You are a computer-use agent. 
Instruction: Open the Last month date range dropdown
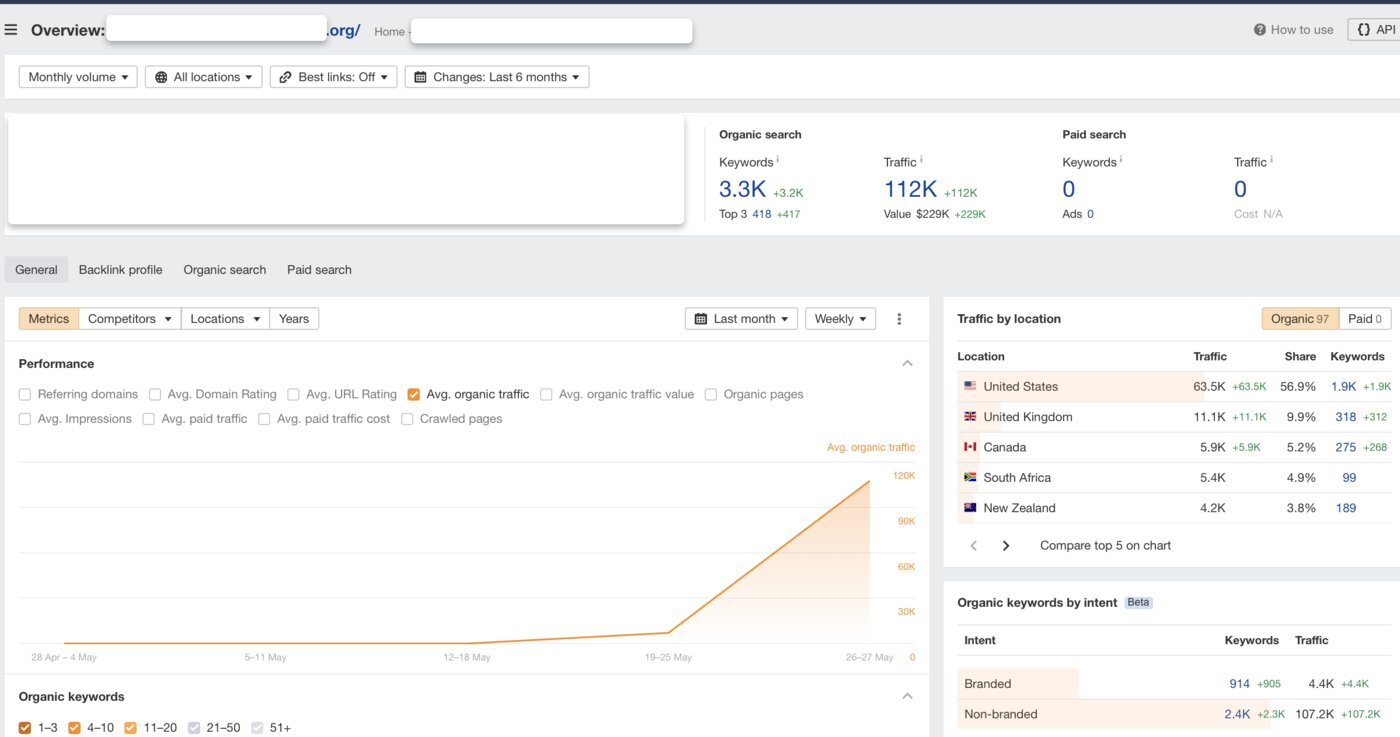point(741,319)
